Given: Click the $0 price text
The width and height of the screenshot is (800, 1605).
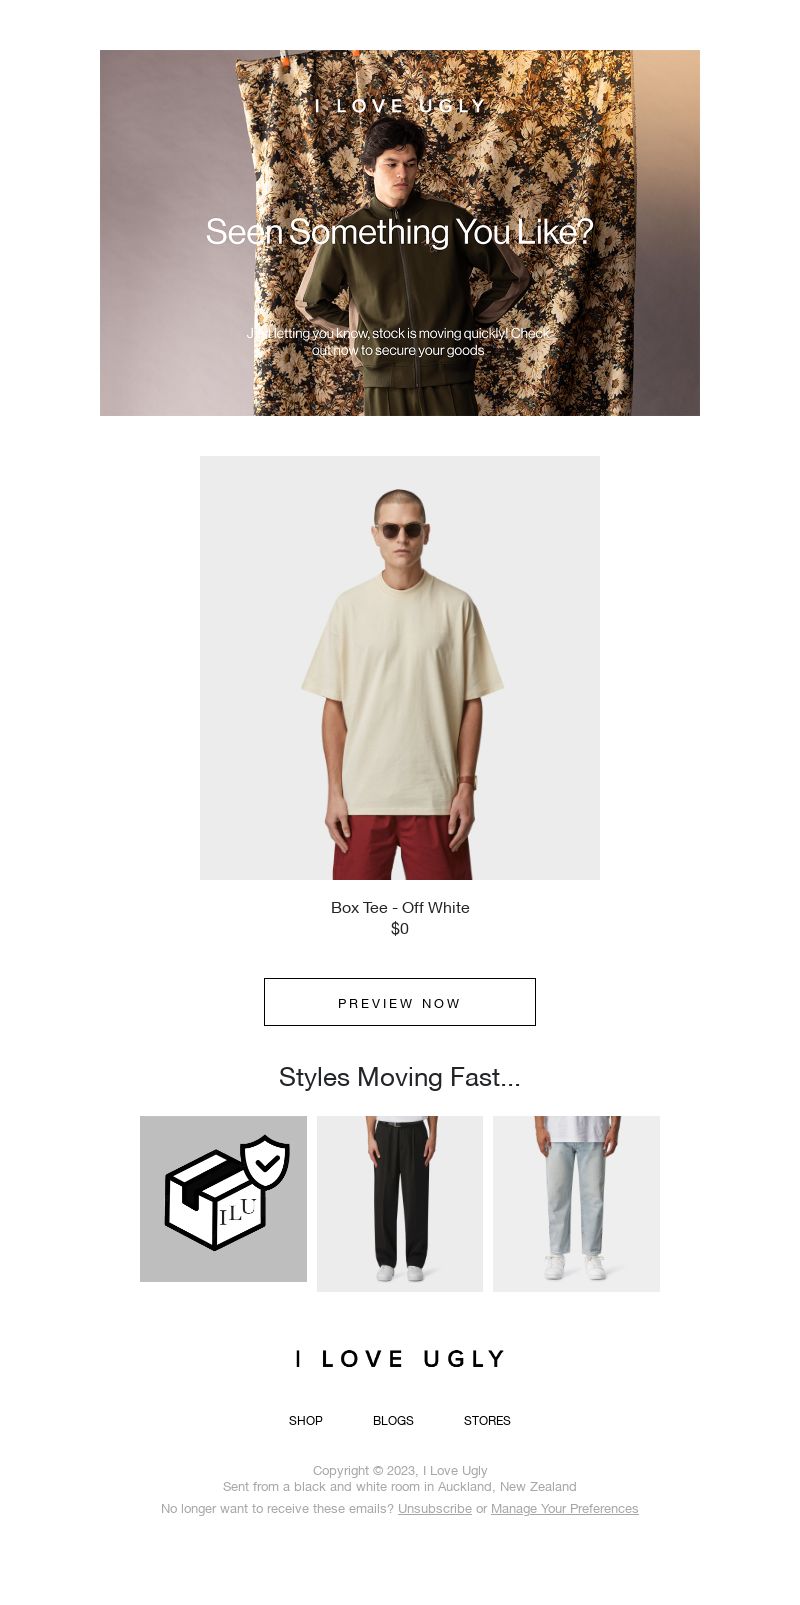Looking at the screenshot, I should pos(400,929).
